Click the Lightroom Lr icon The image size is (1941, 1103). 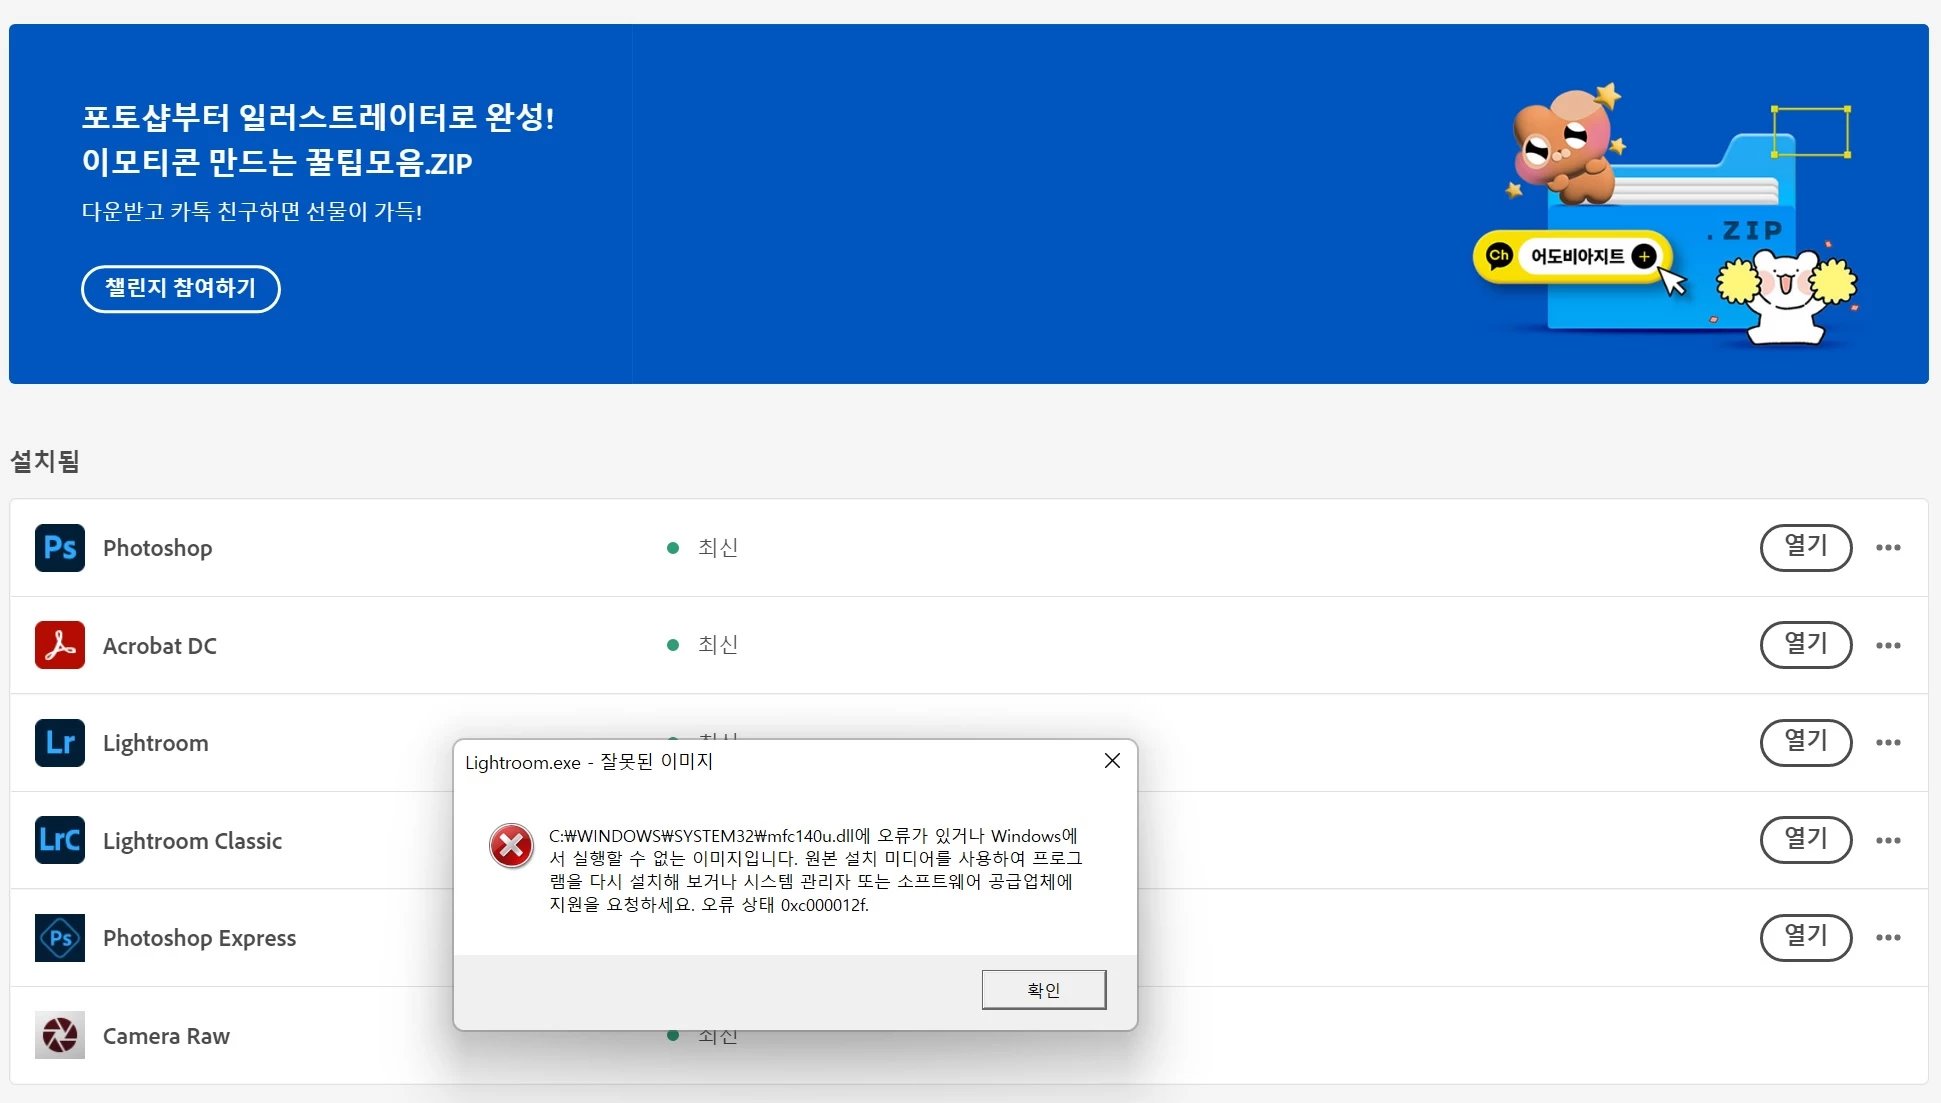60,743
